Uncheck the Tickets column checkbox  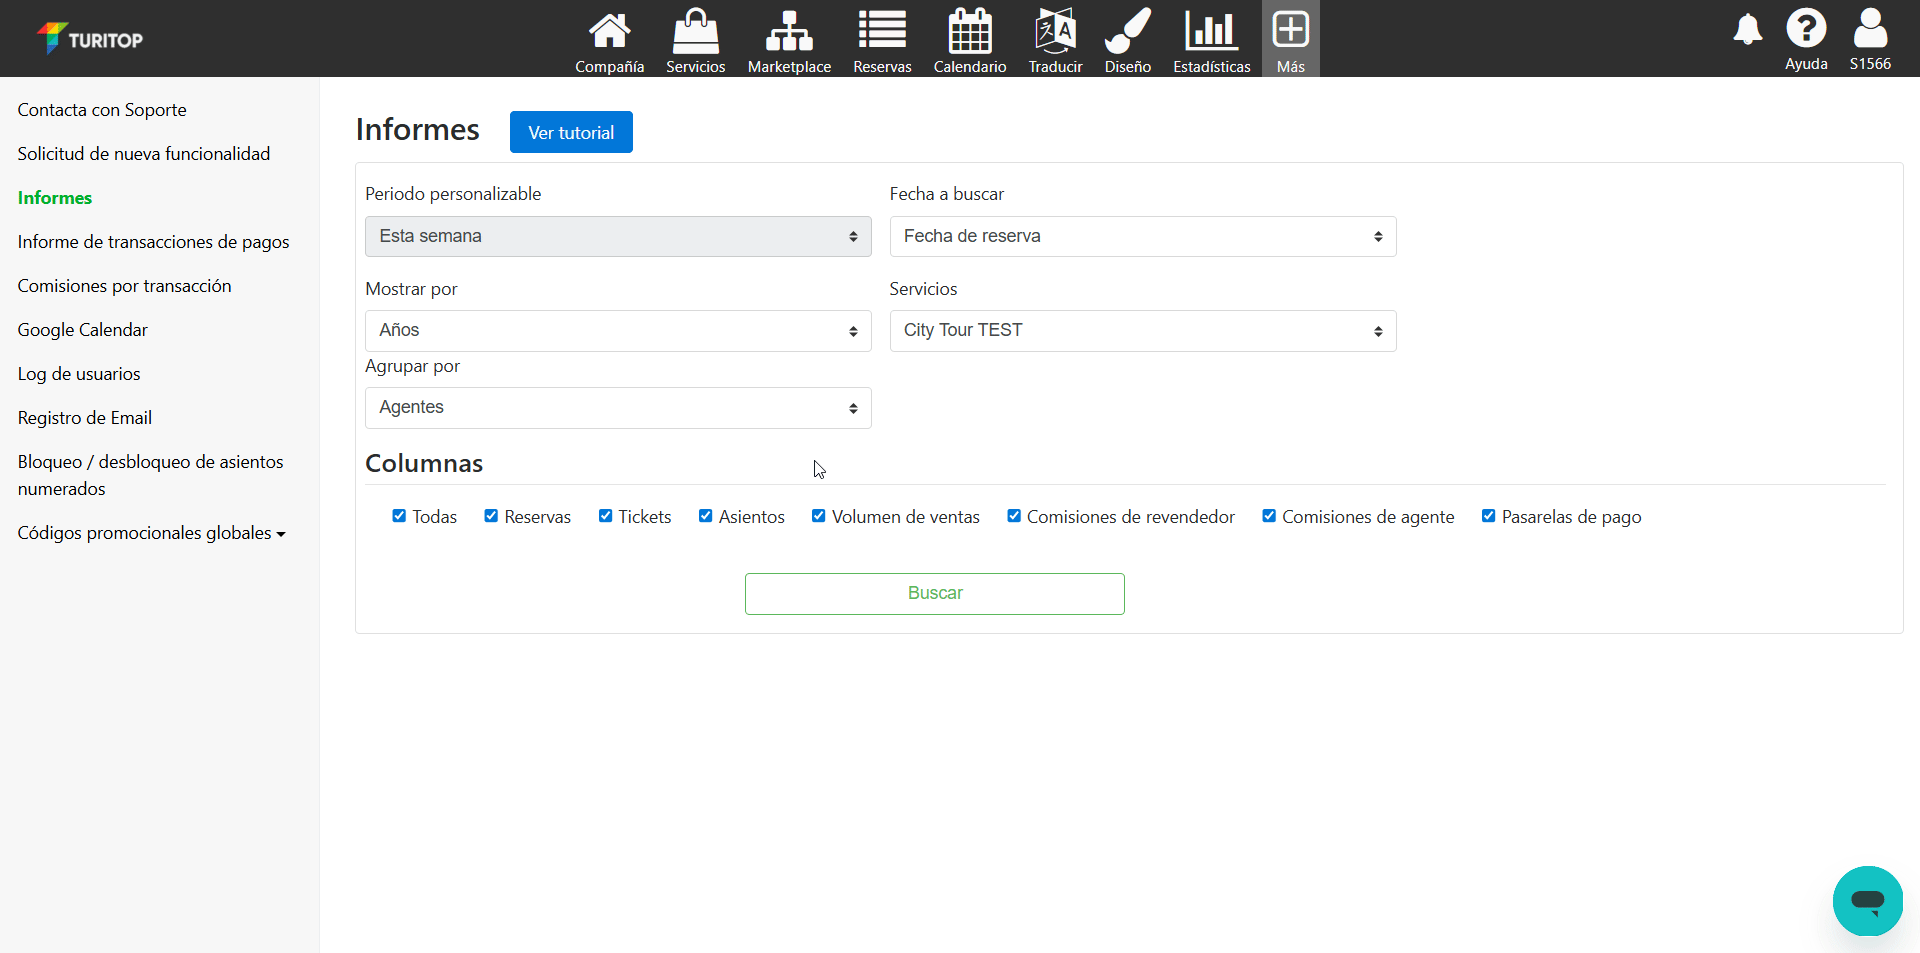point(605,516)
